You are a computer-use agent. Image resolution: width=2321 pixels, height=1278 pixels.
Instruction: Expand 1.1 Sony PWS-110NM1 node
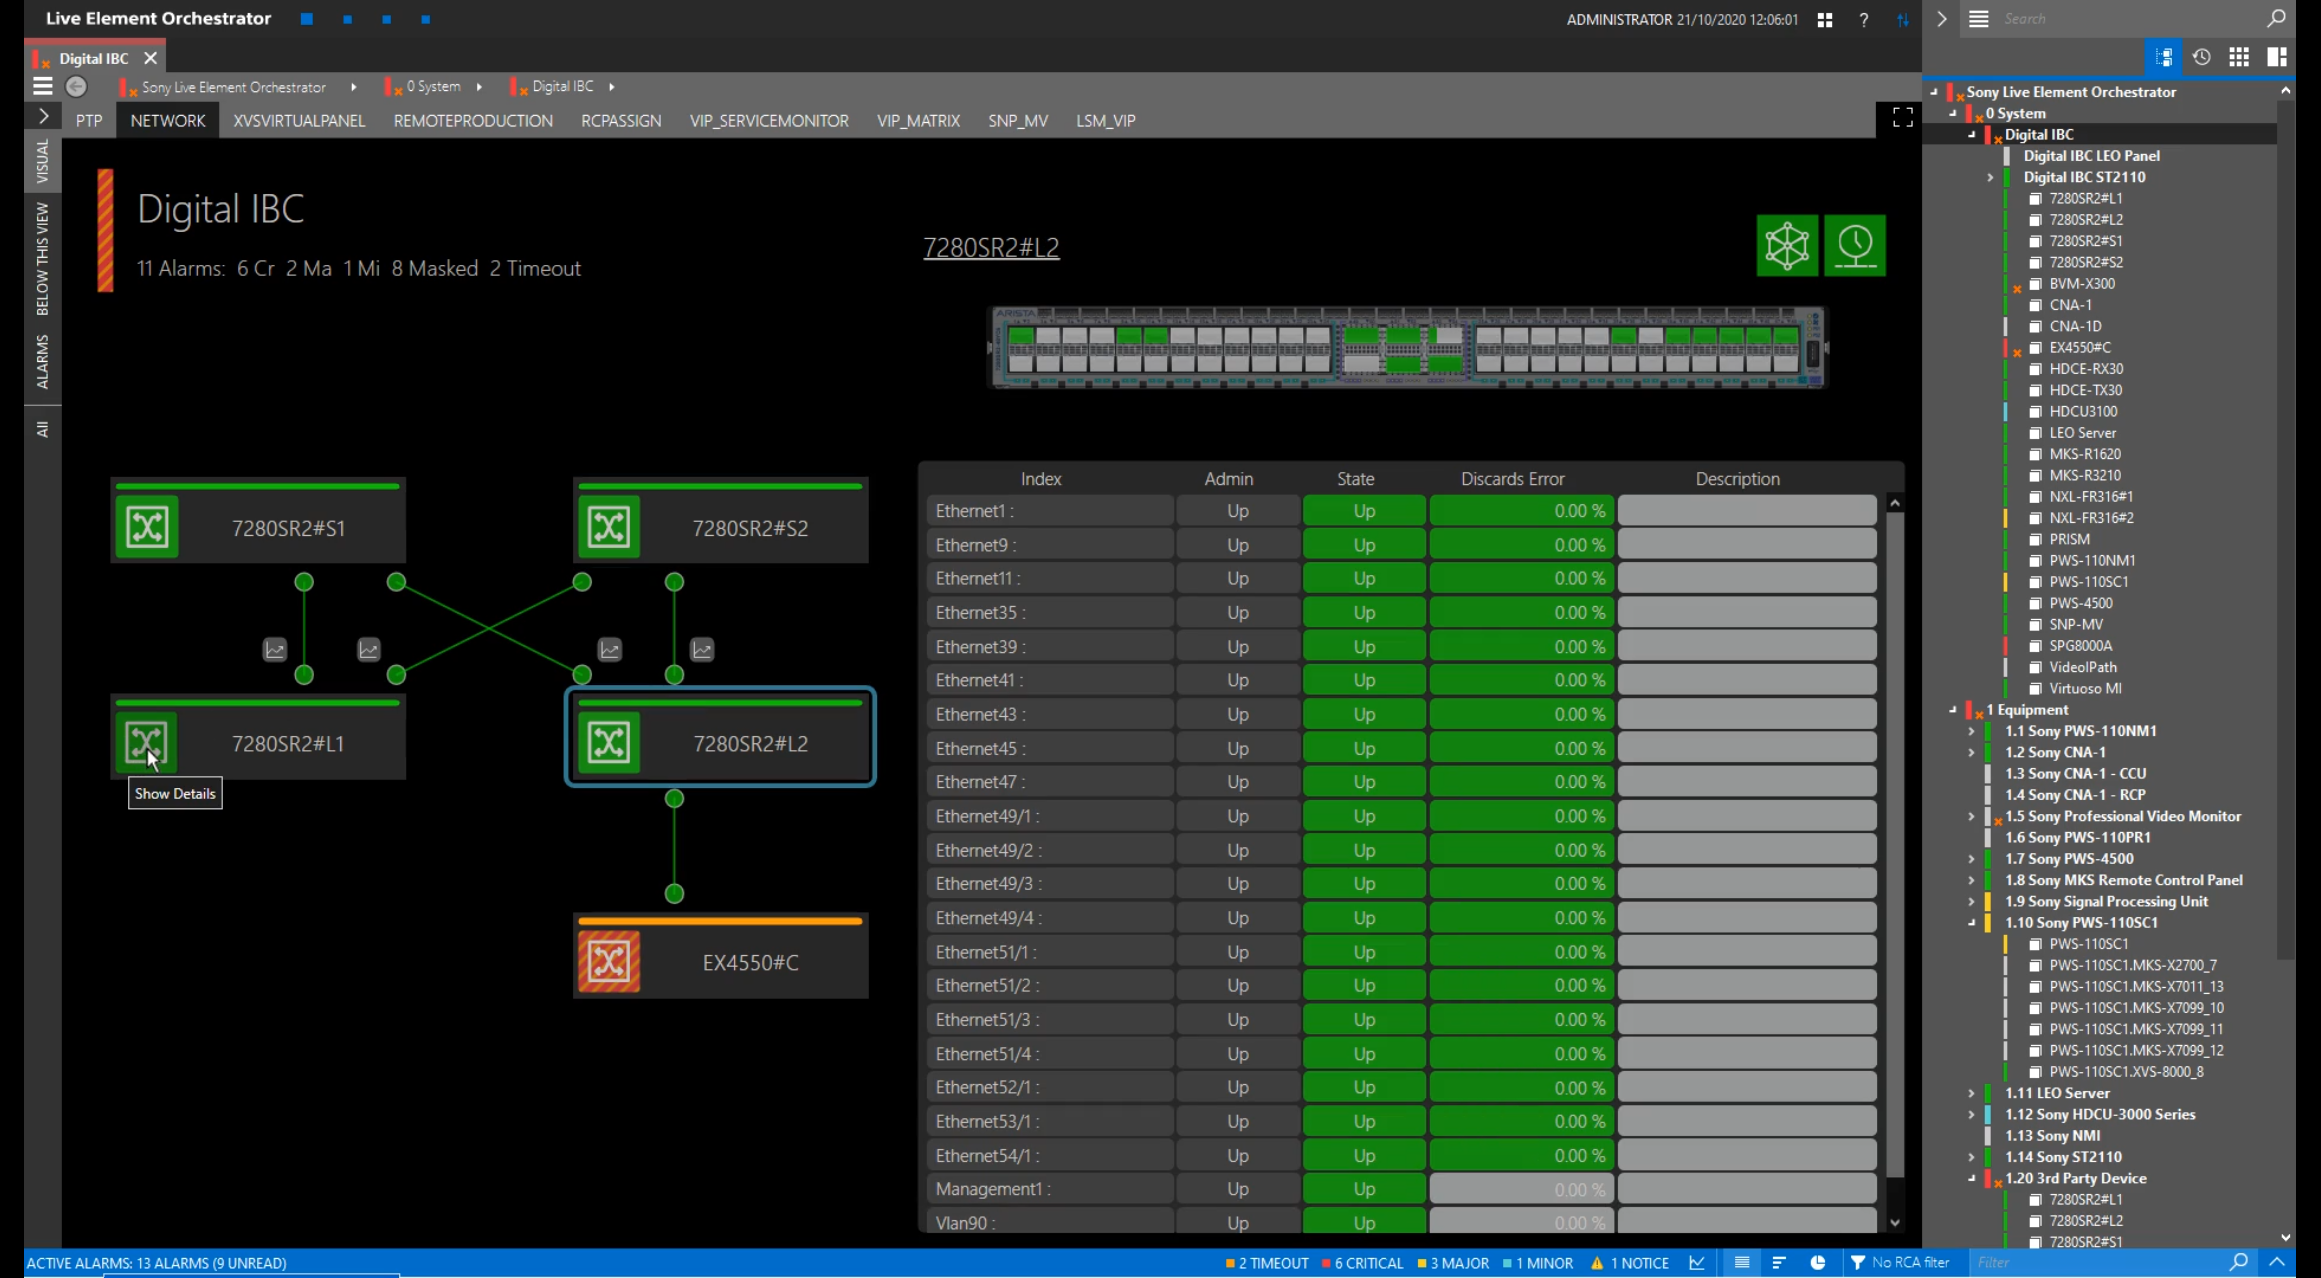point(1972,731)
